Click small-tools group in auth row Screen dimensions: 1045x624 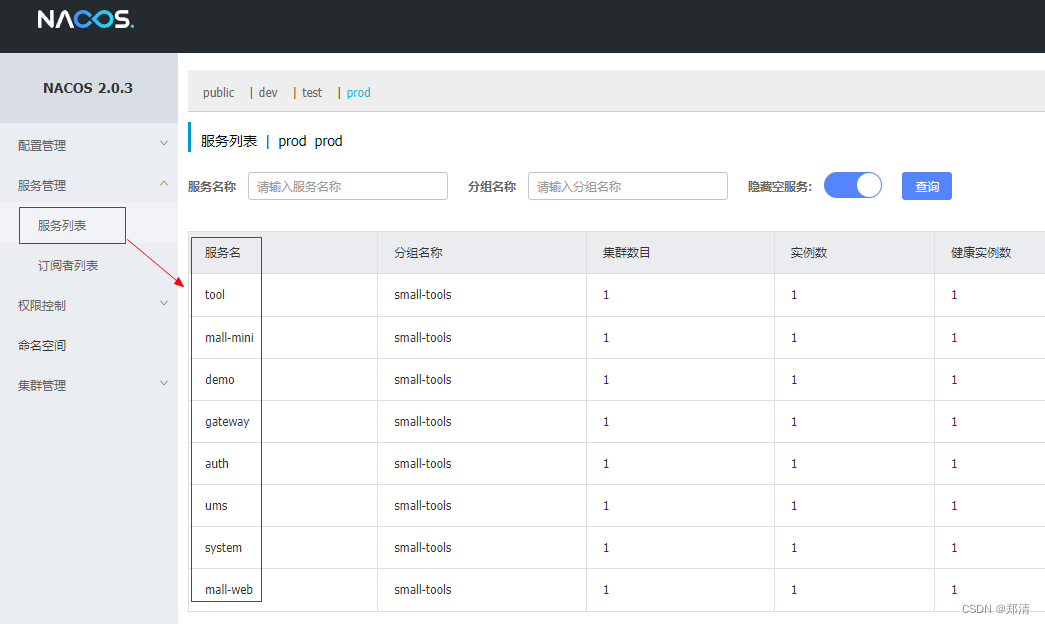click(423, 463)
